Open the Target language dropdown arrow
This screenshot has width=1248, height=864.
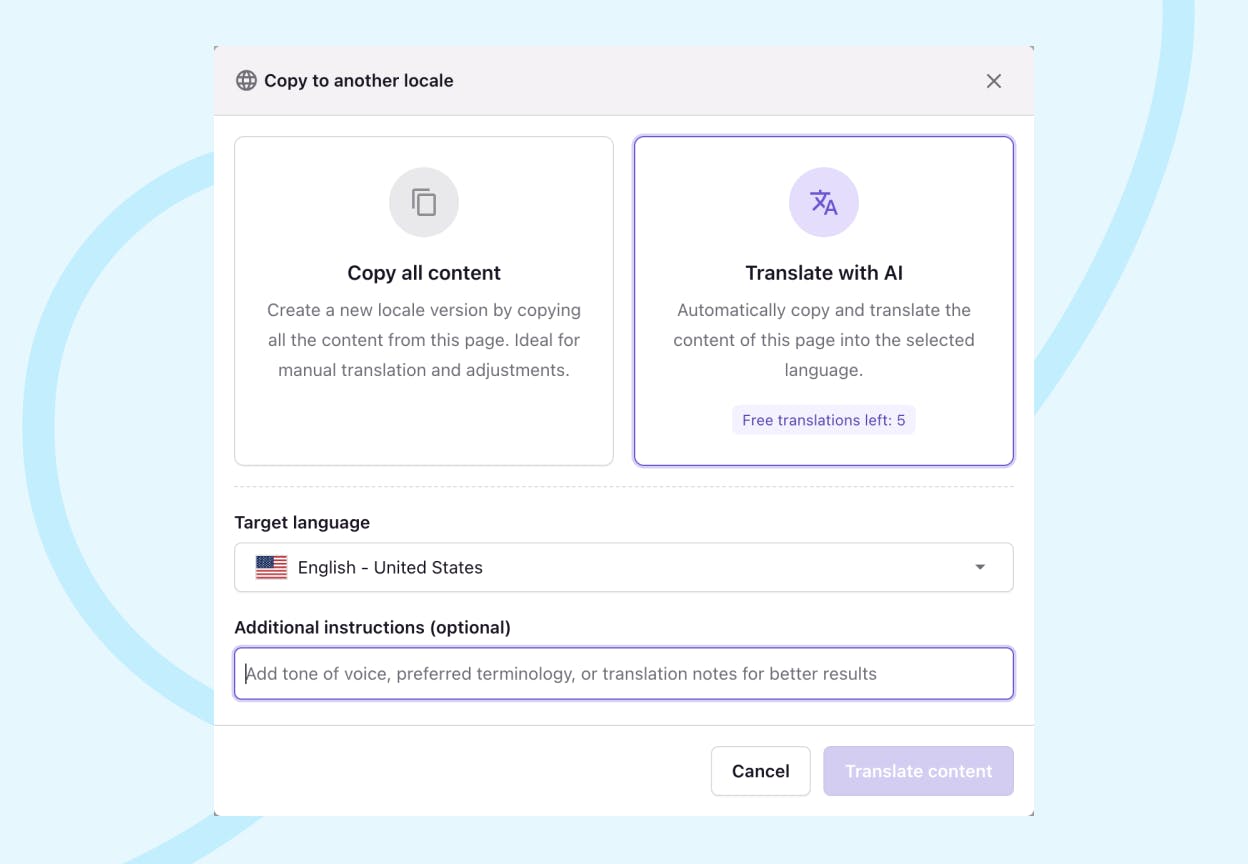click(x=980, y=567)
